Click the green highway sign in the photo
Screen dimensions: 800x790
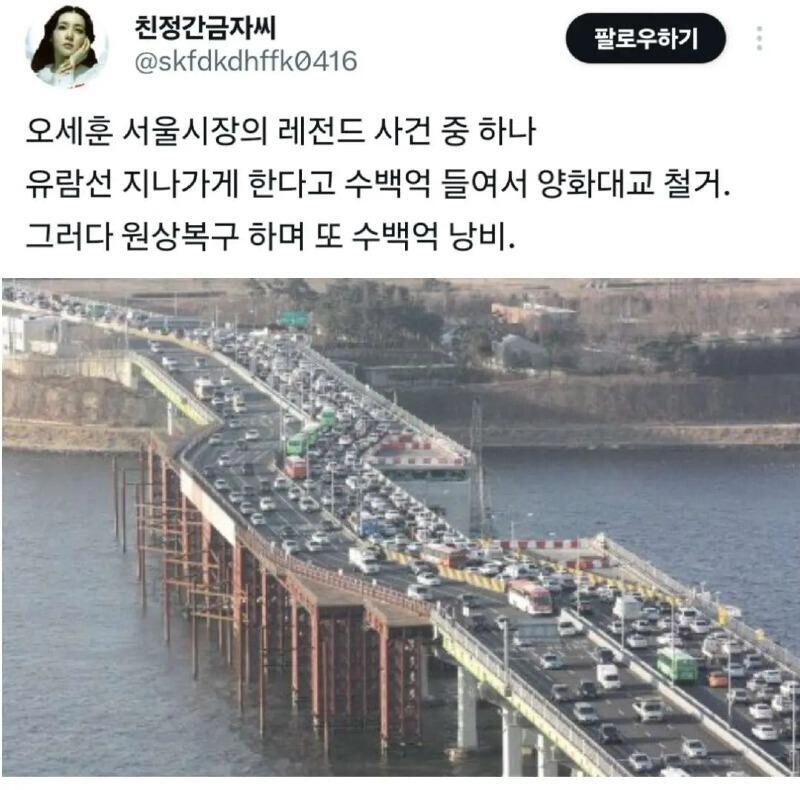tap(294, 319)
